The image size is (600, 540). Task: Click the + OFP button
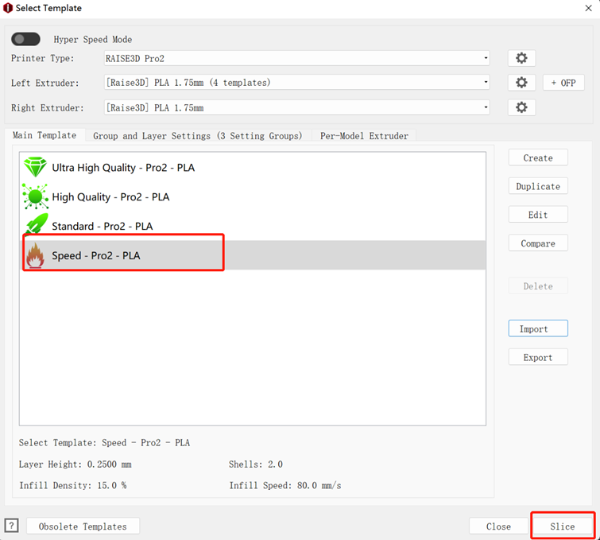tap(564, 83)
